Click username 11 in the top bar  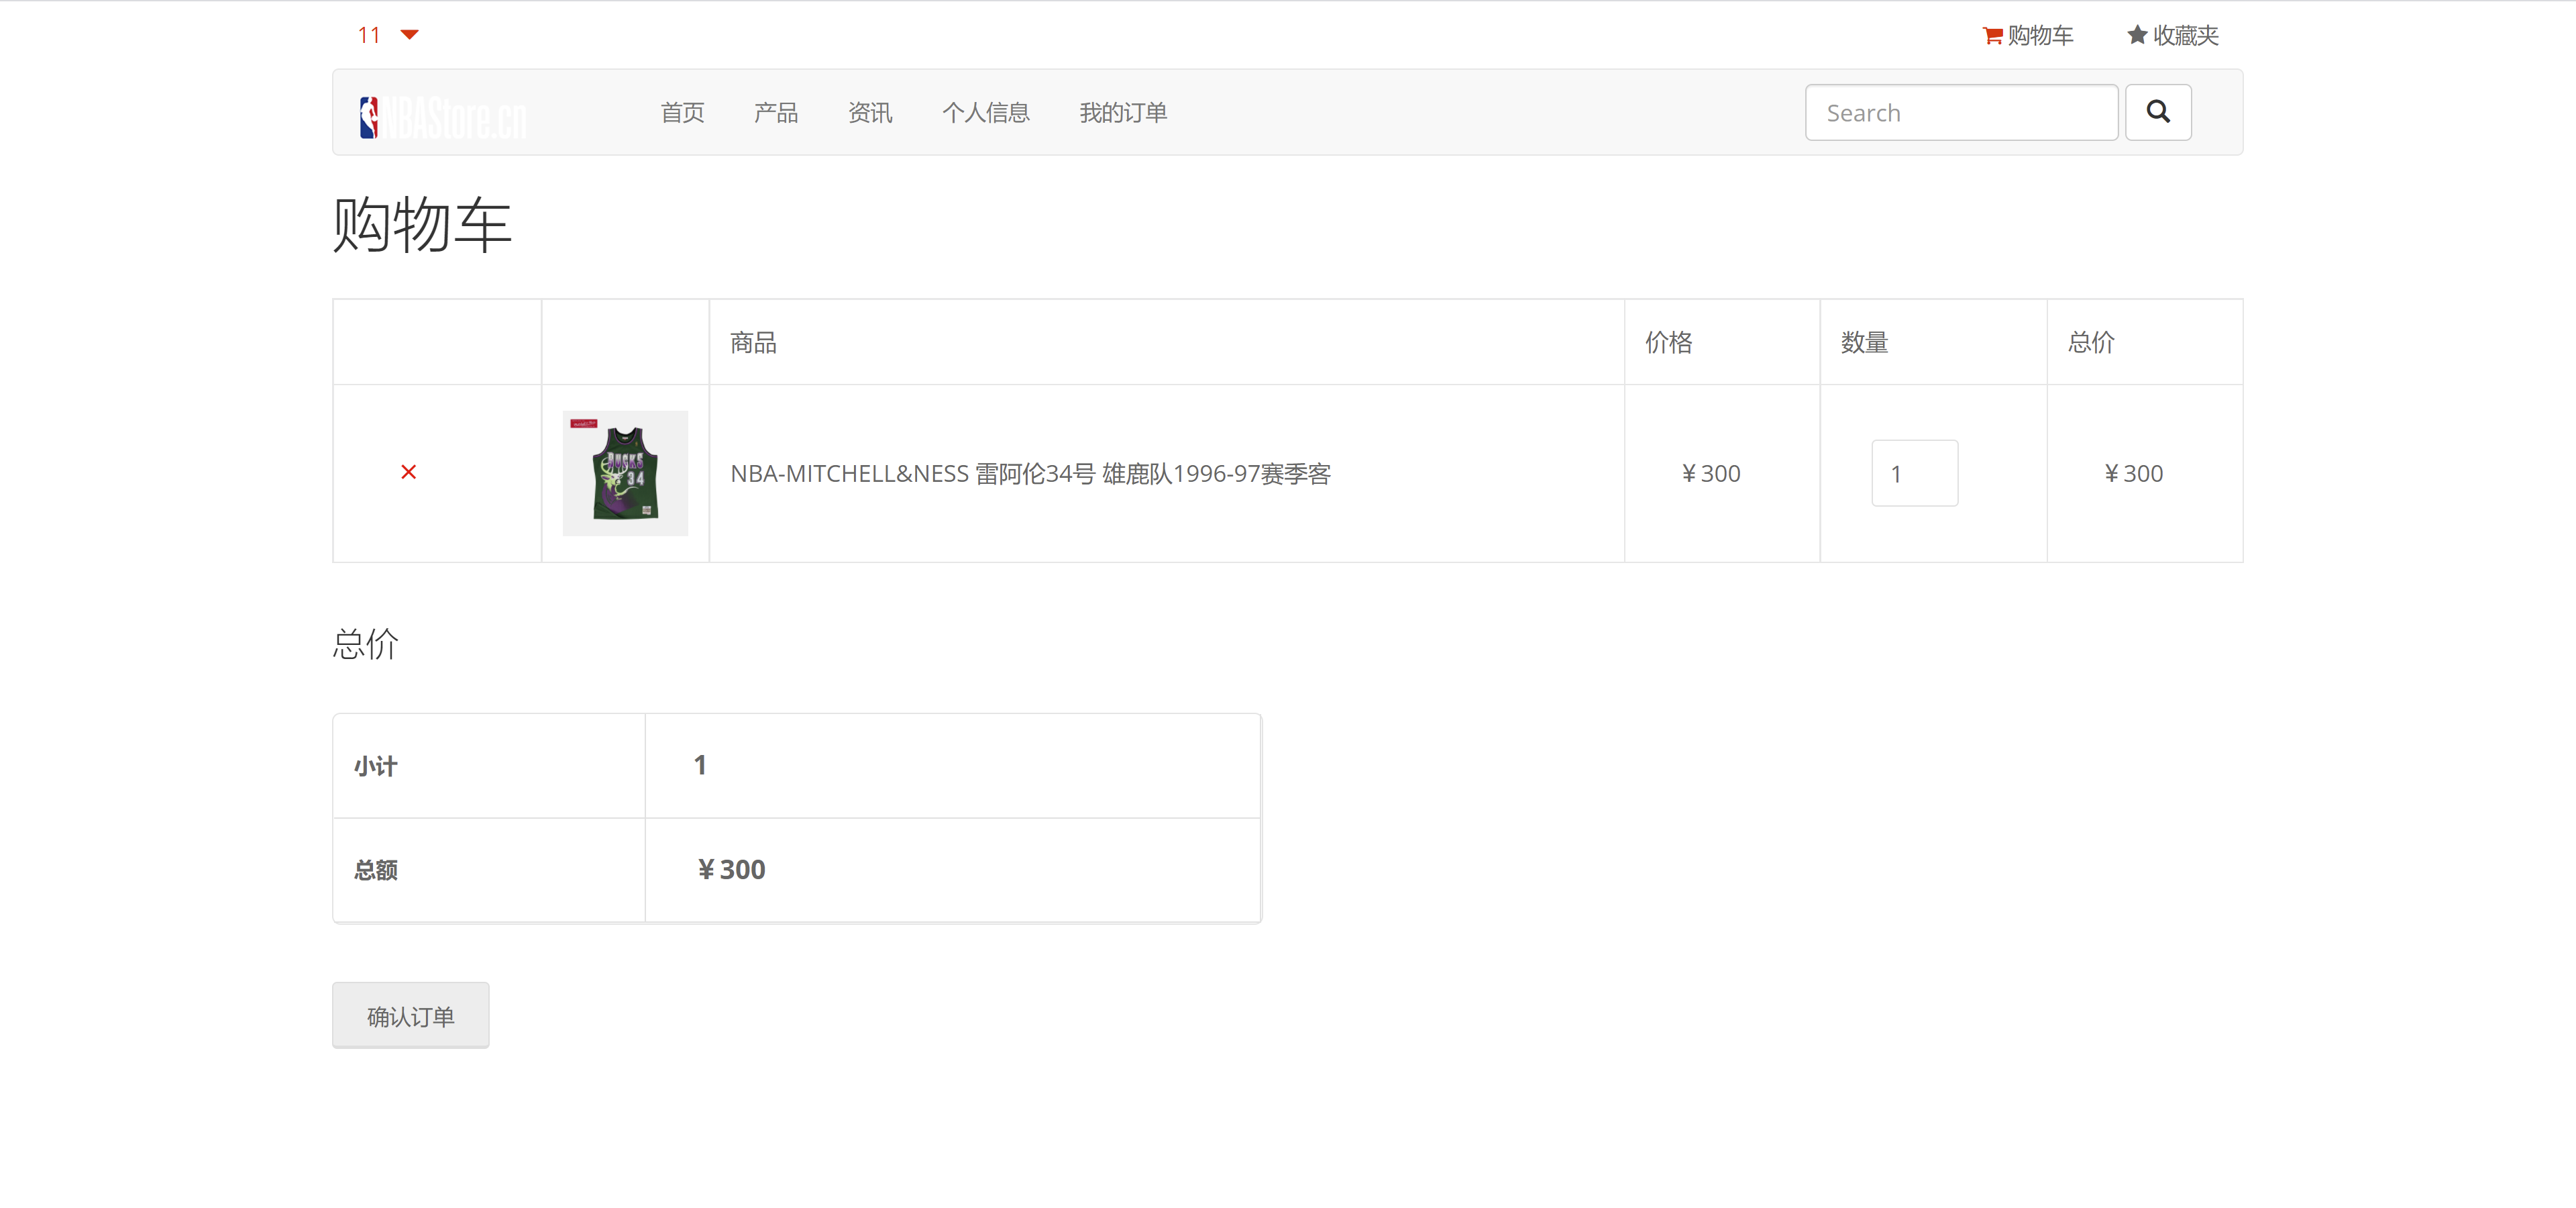[x=369, y=36]
